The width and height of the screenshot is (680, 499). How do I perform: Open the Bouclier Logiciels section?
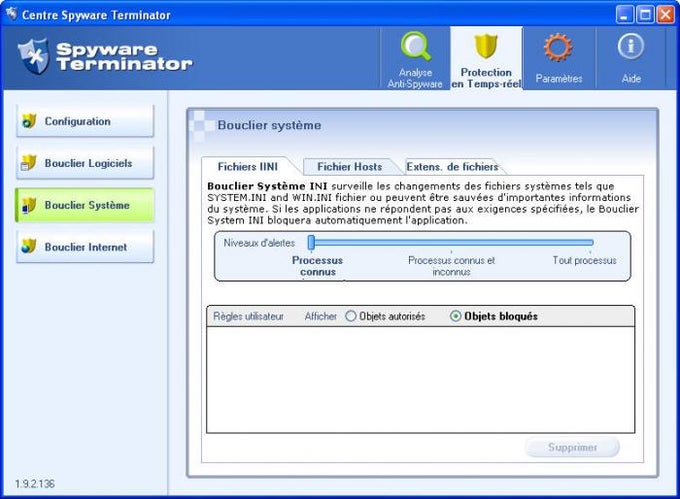click(85, 163)
